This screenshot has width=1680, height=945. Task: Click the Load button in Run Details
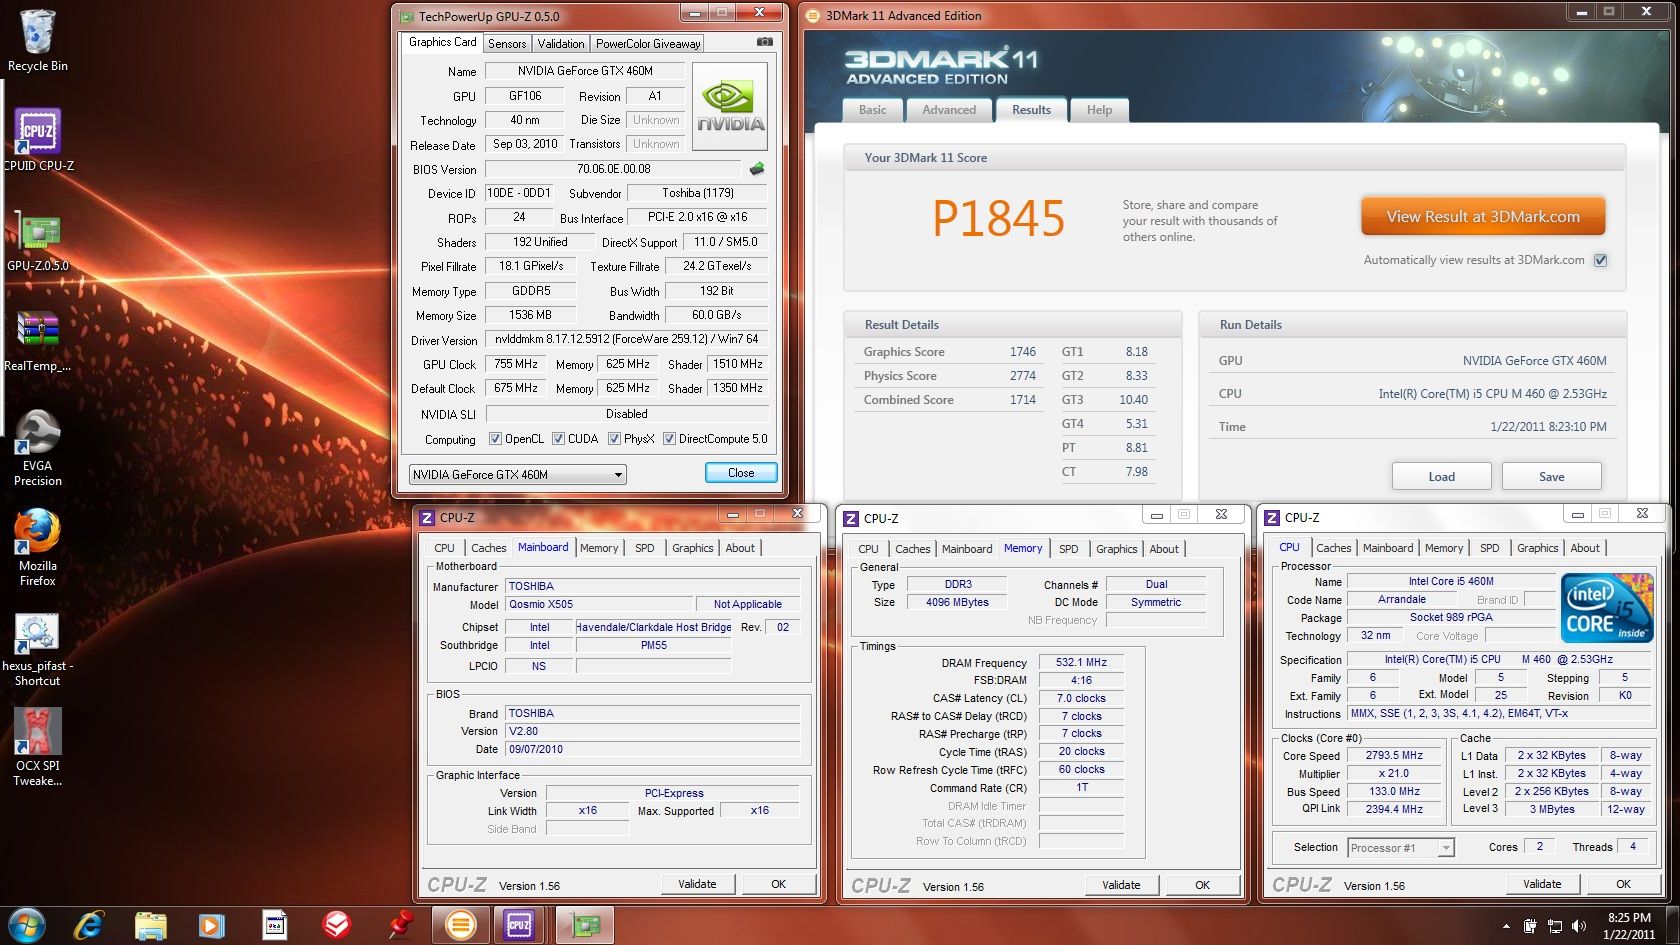point(1442,477)
